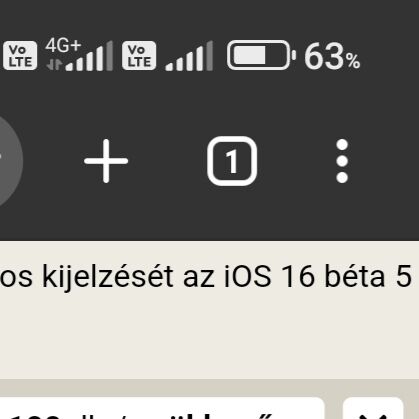Tap the second VoLTE status icon
This screenshot has width=419, height=419.
(x=139, y=55)
